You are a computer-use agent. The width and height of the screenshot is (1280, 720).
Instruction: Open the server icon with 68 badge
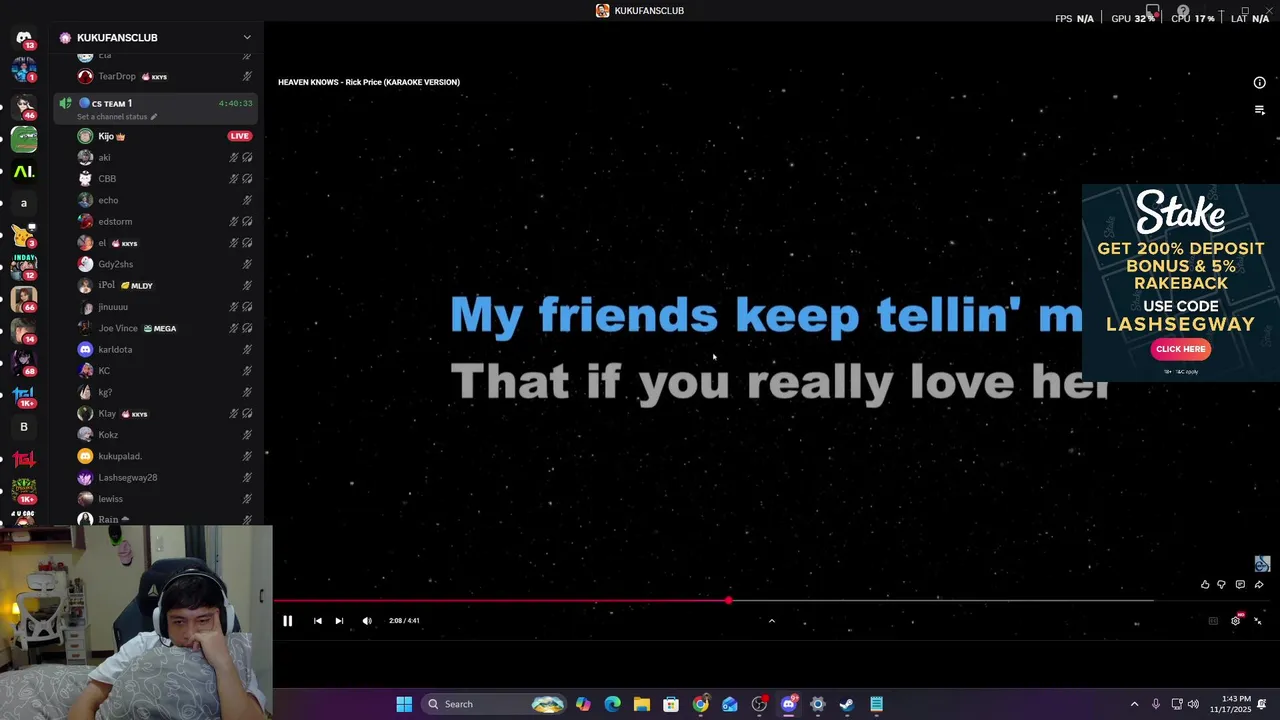(x=24, y=361)
